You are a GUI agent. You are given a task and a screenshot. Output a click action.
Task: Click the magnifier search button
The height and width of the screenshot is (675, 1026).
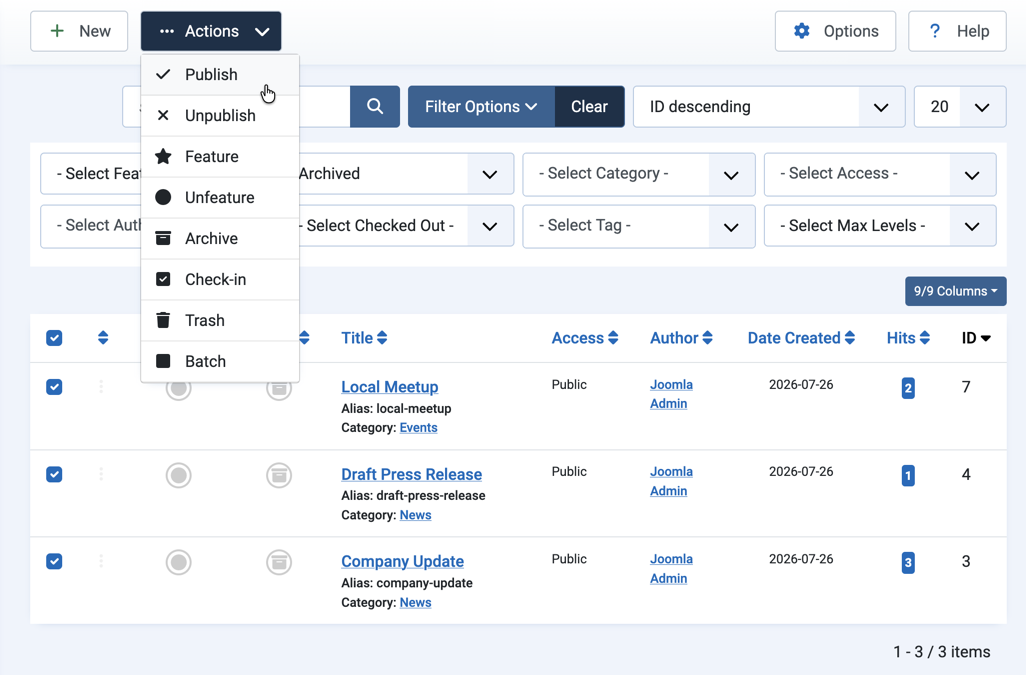coord(374,107)
